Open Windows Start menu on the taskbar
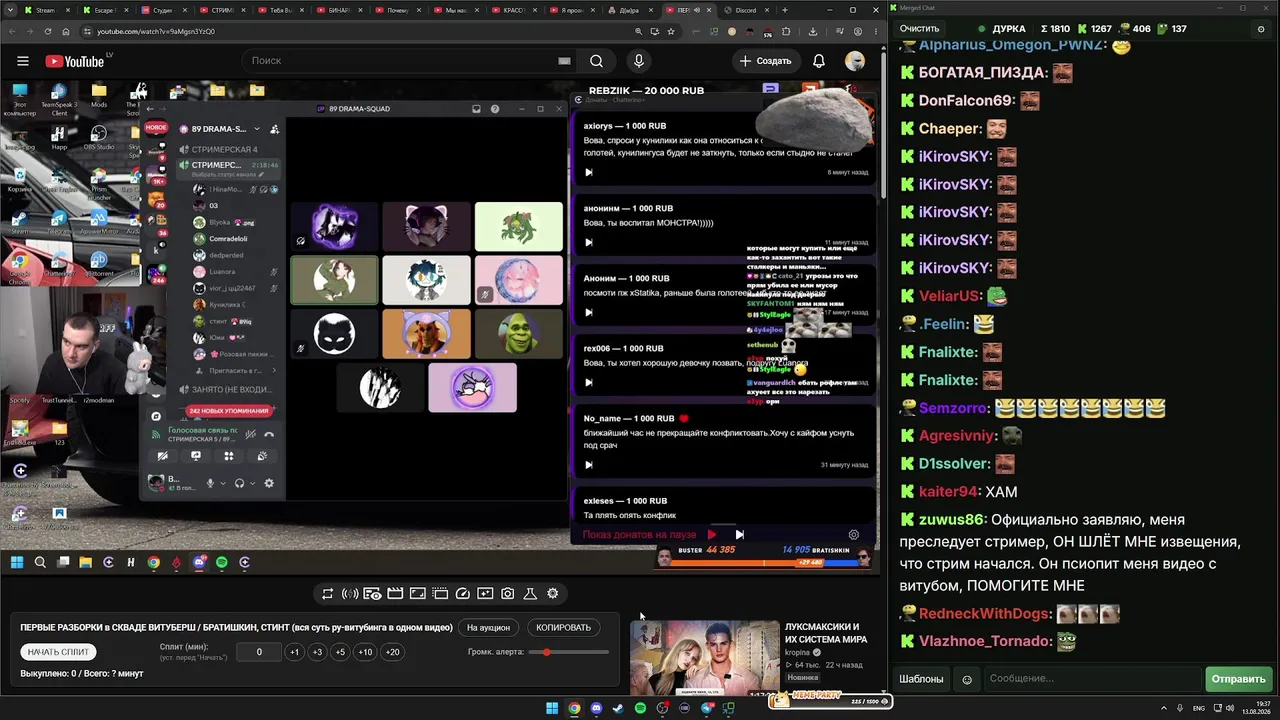1280x720 pixels. 552,709
